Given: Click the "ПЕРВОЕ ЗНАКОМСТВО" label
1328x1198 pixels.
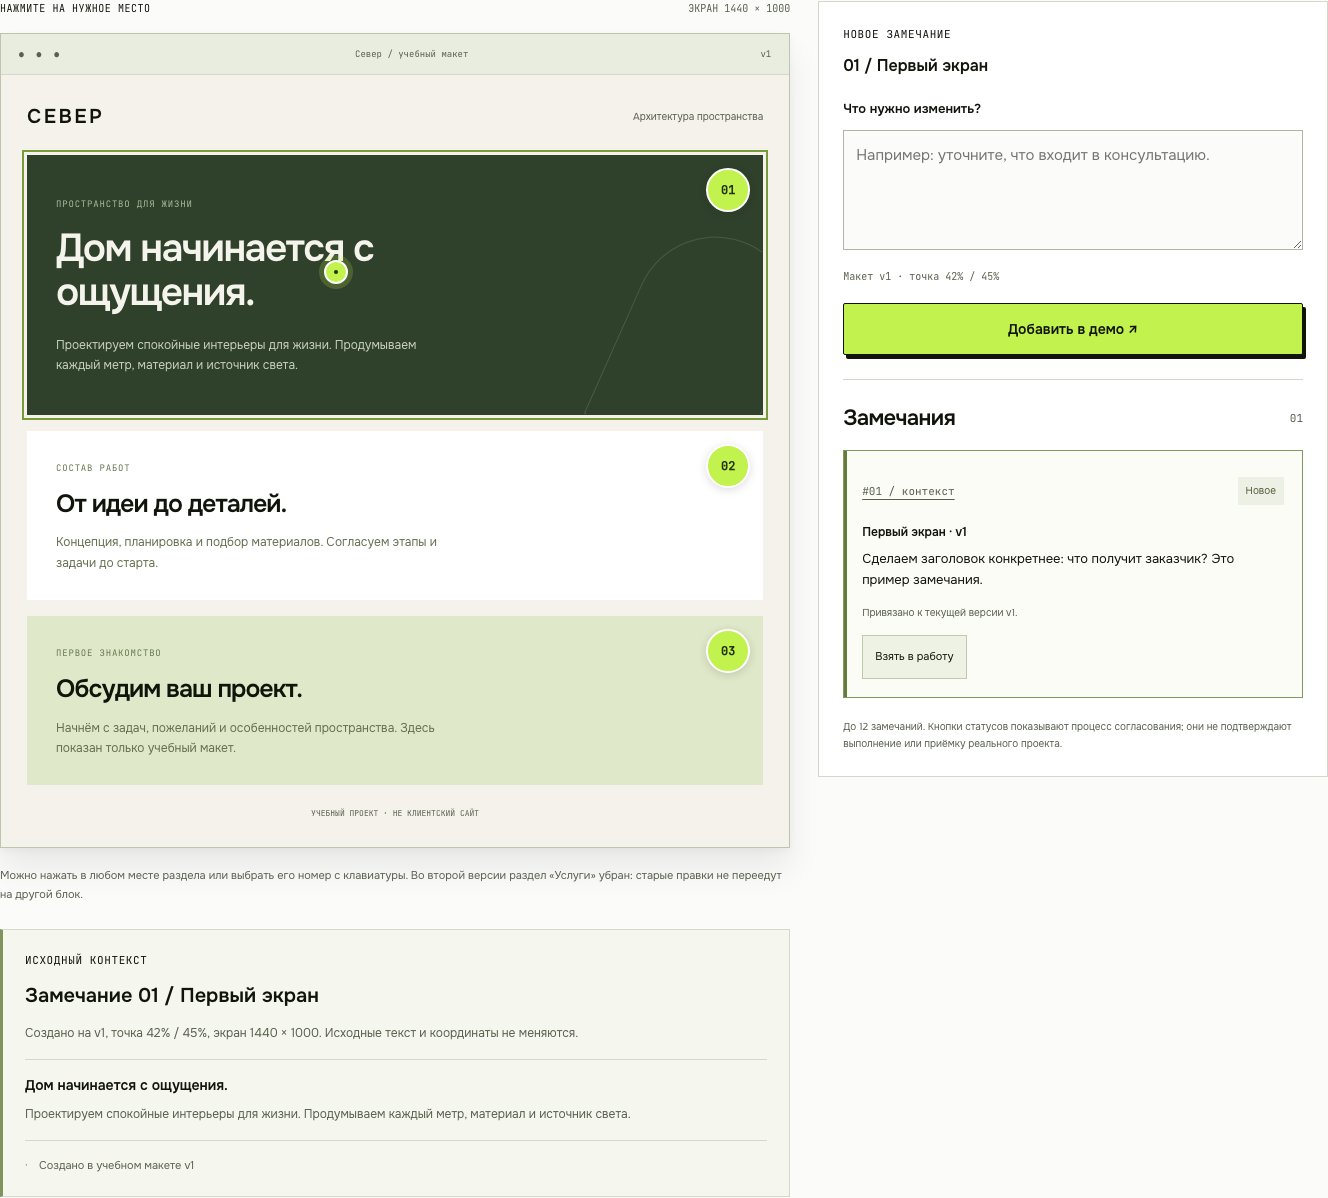Looking at the screenshot, I should click(108, 653).
